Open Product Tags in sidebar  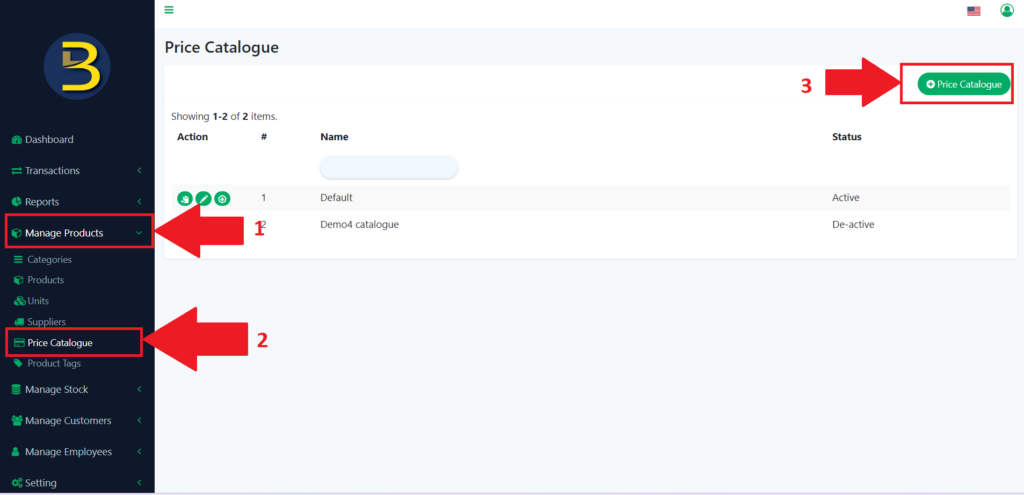54,363
